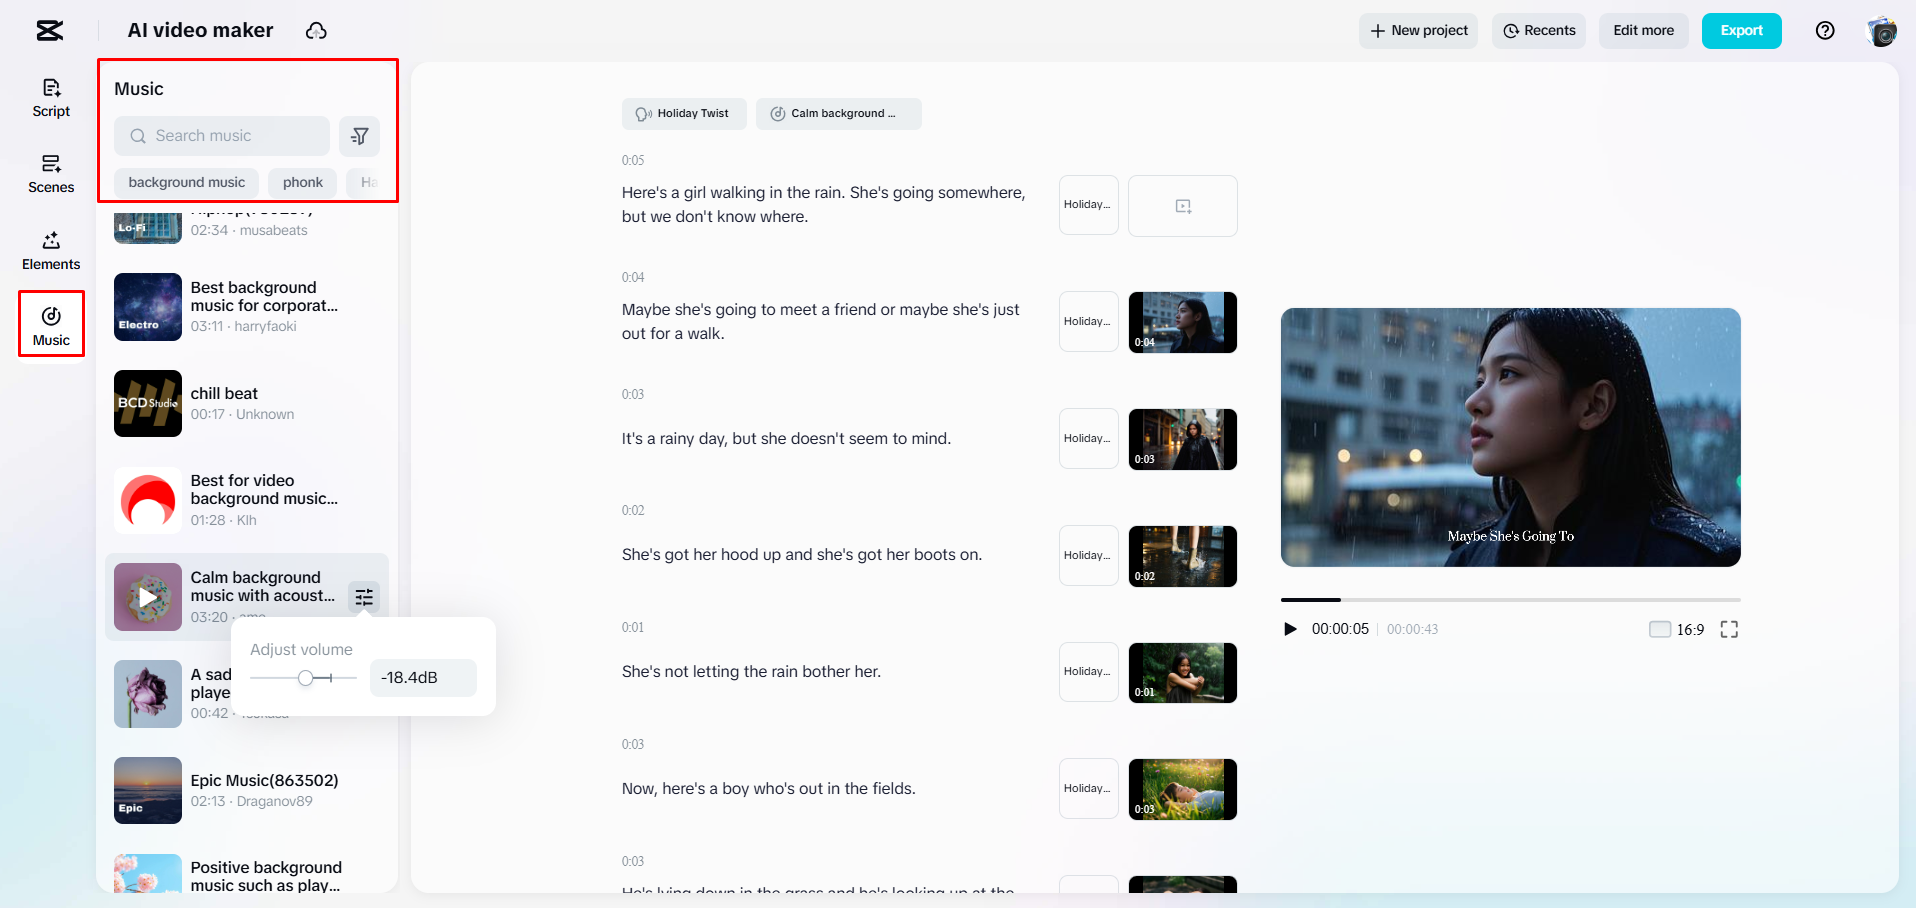Click the video preview image
This screenshot has height=908, width=1916.
1510,437
